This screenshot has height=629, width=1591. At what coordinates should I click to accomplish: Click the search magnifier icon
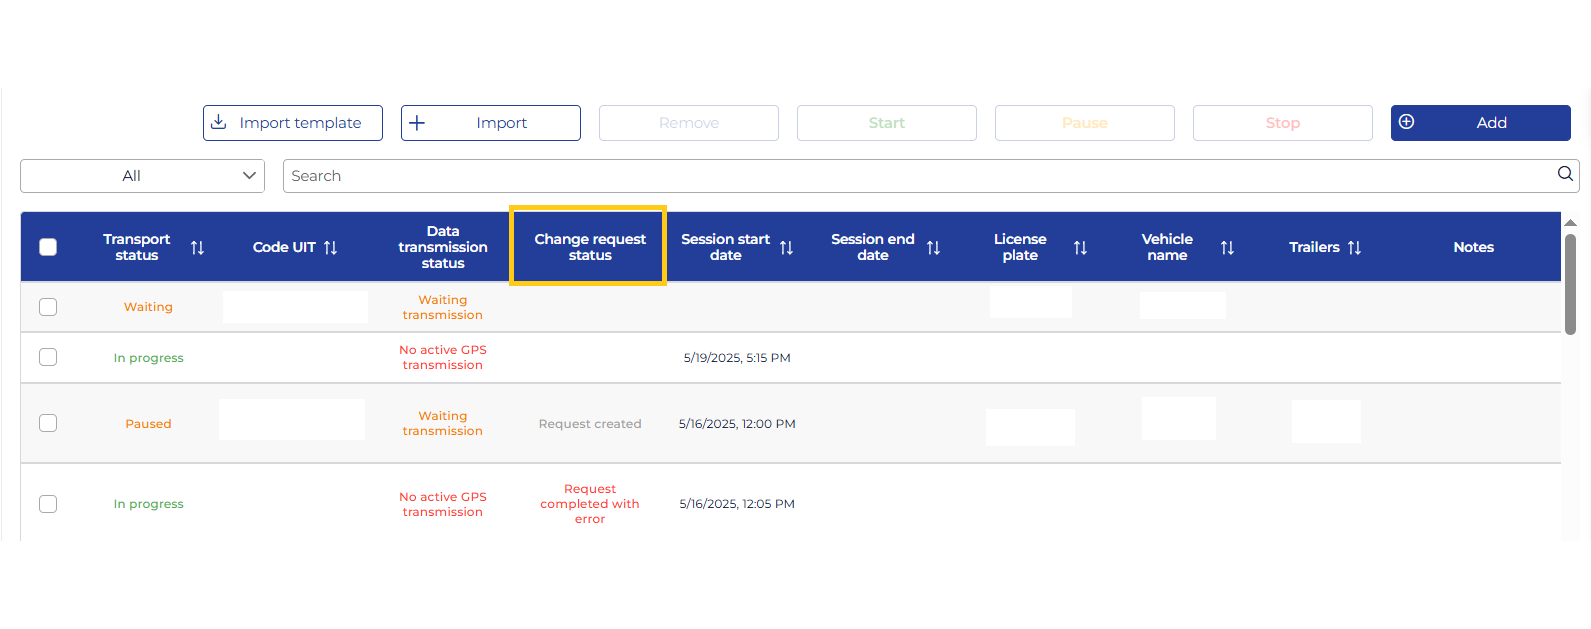click(x=1565, y=174)
